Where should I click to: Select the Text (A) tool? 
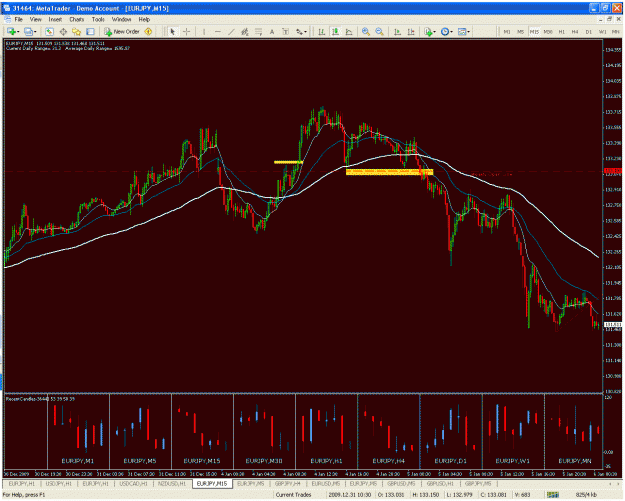pyautogui.click(x=272, y=31)
